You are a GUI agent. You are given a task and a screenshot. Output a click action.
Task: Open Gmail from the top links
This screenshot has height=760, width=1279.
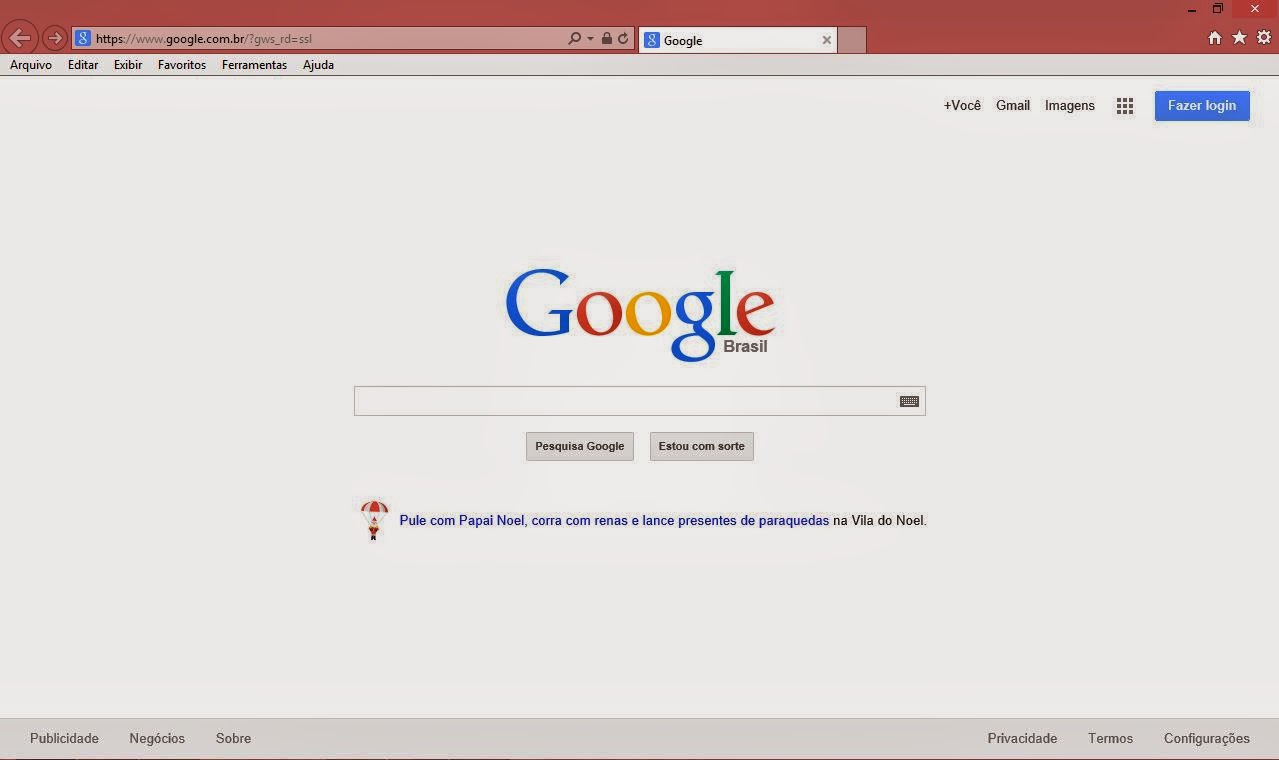point(1012,105)
